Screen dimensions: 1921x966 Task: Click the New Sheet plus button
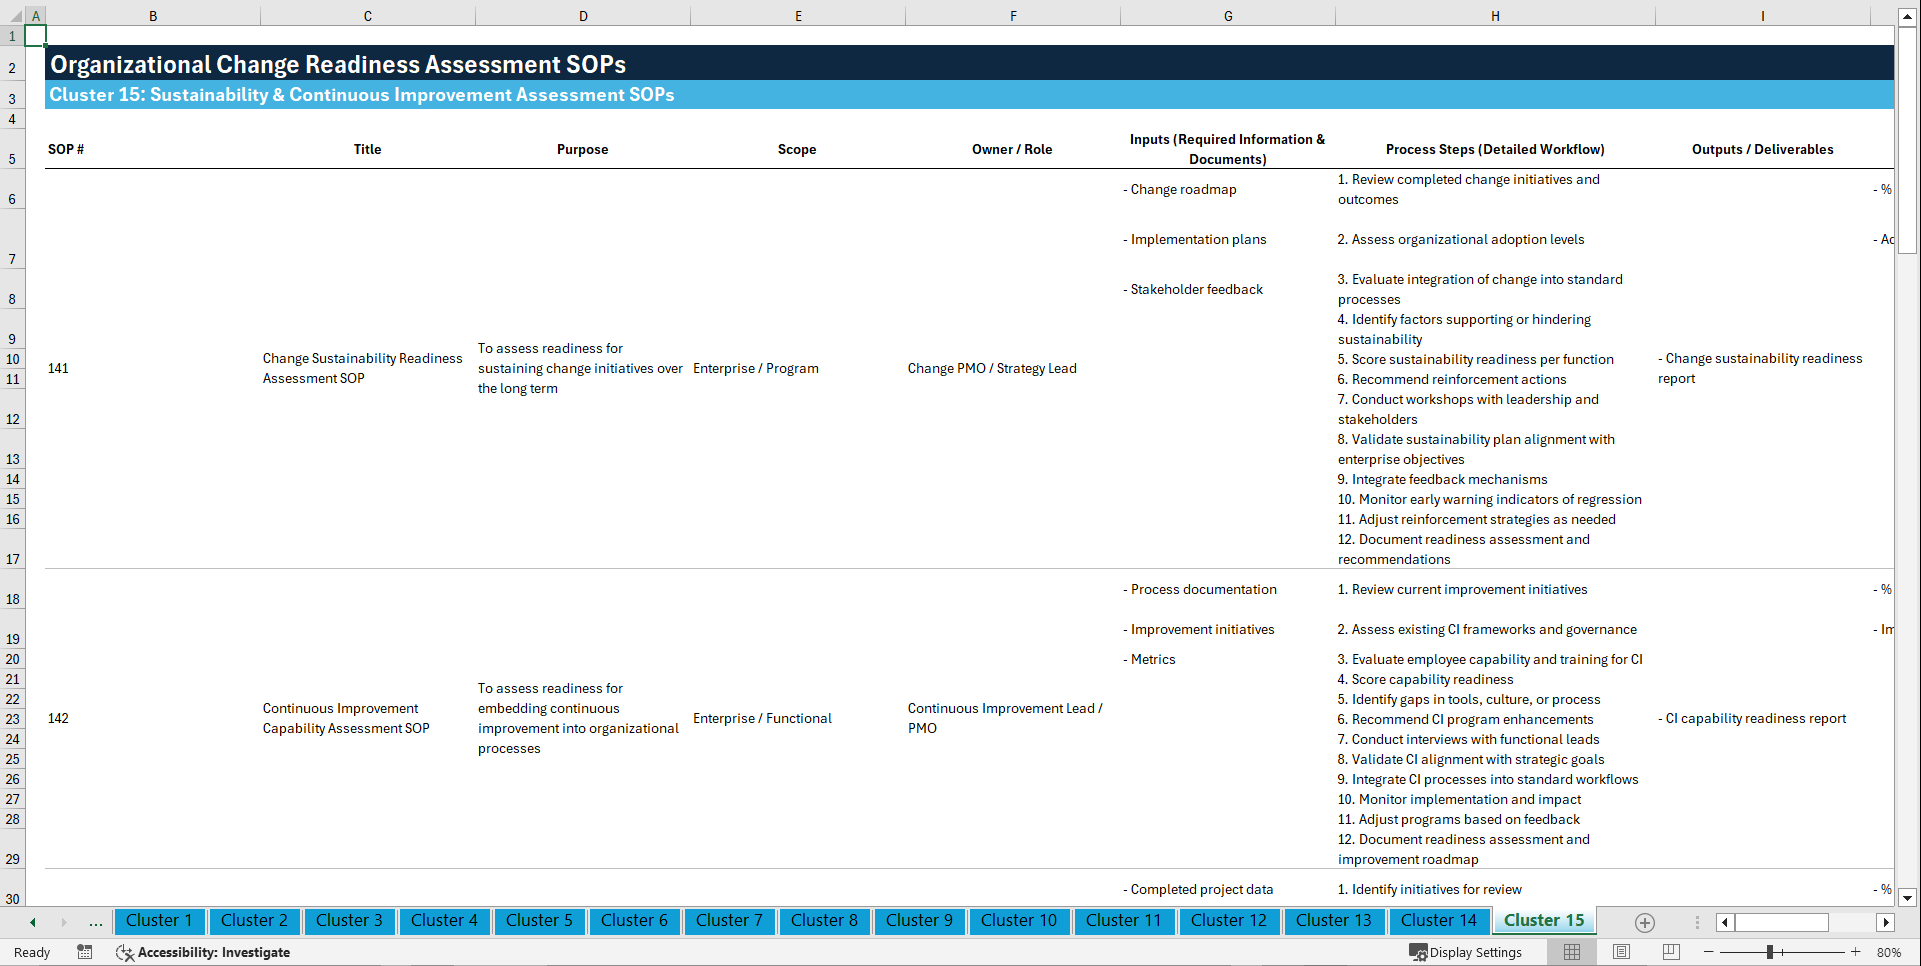(1645, 922)
